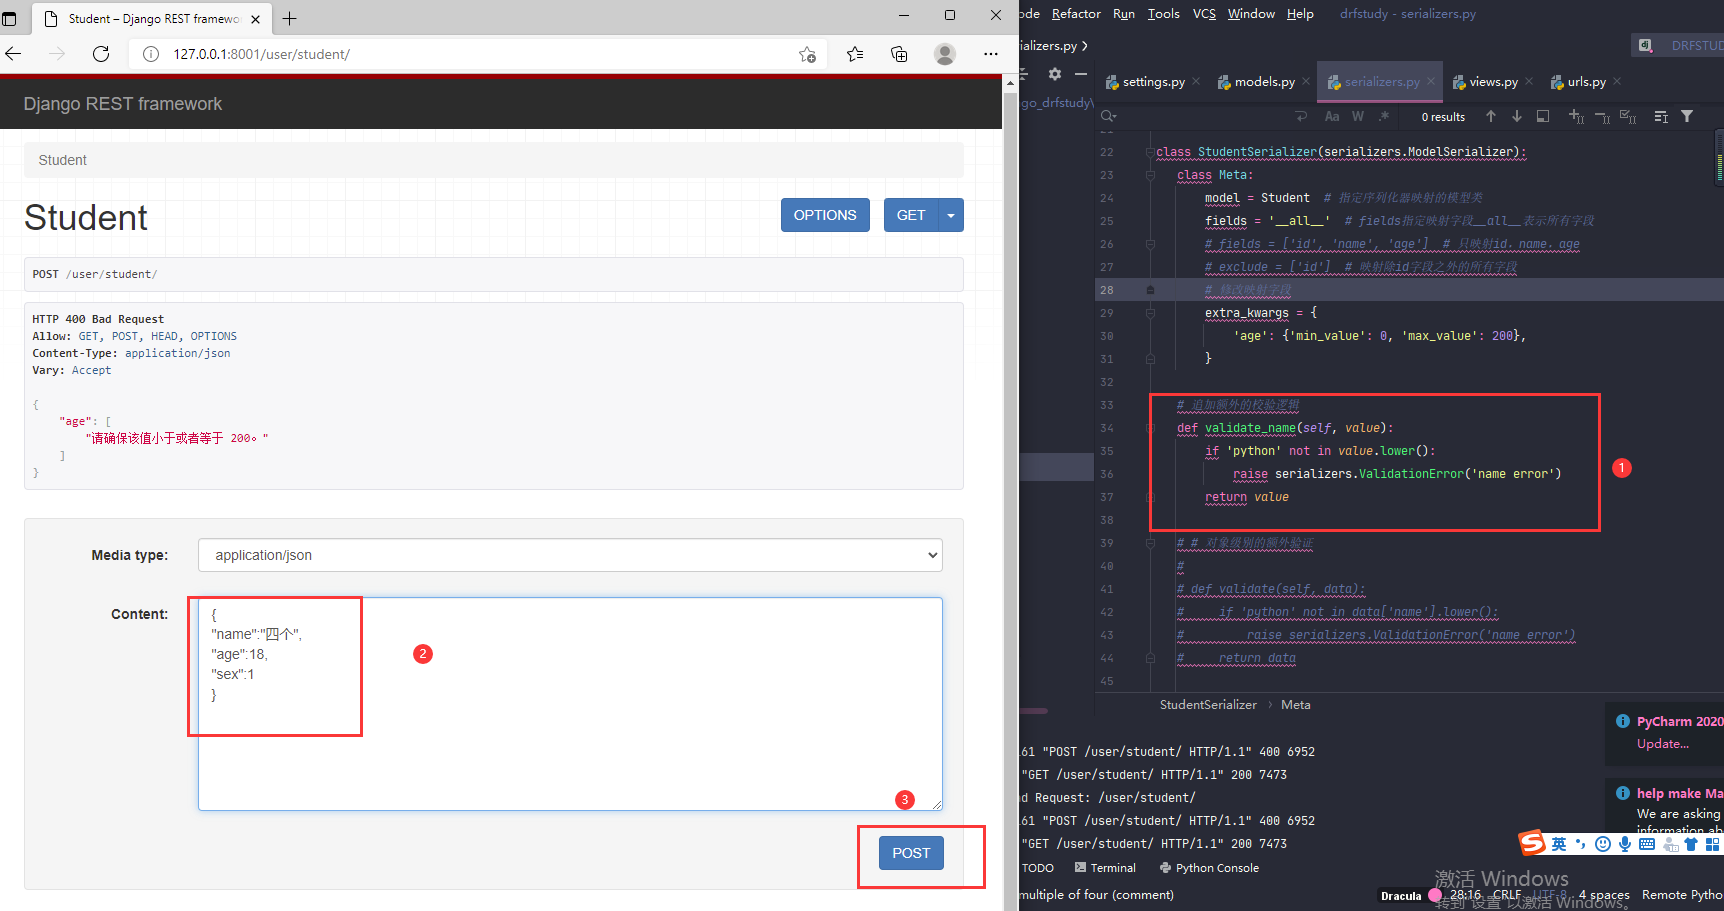Click the OPTIONS button
This screenshot has width=1724, height=911.
pos(825,215)
